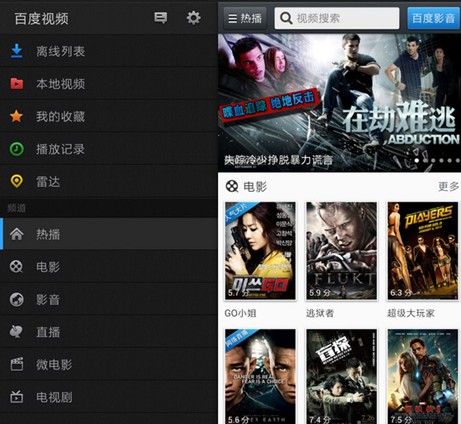
Task: Select 影音 channel in sidebar
Action: (x=109, y=299)
